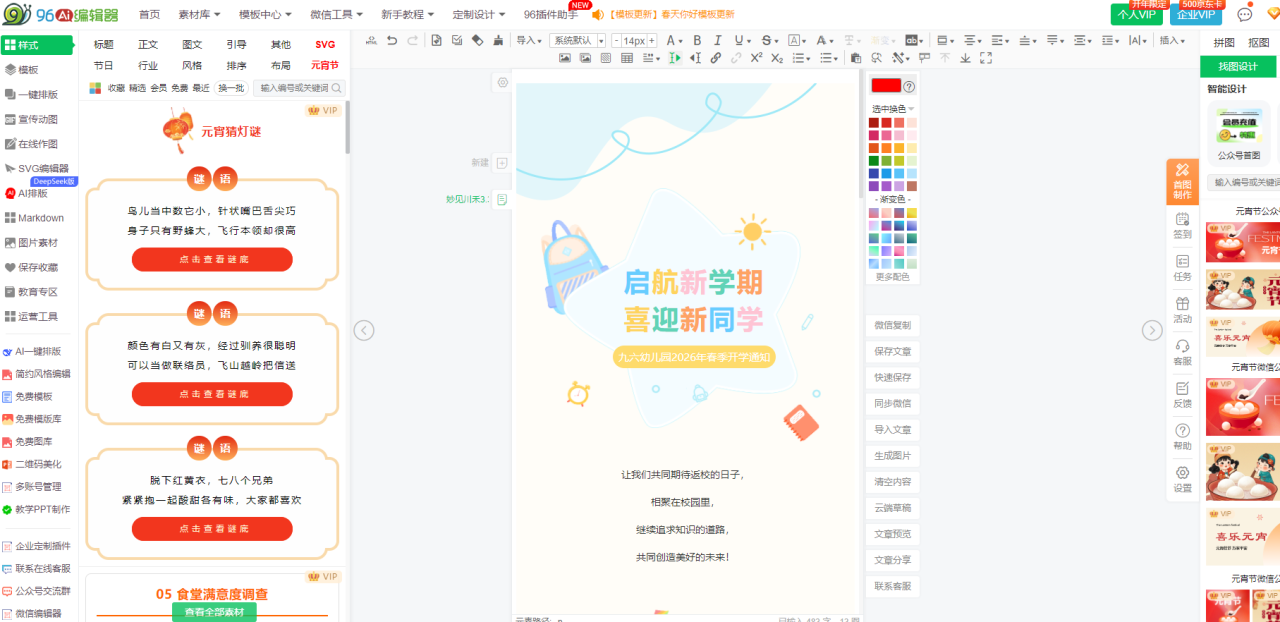The width and height of the screenshot is (1280, 622).
Task: Expand the 导入 import dropdown
Action: (529, 40)
